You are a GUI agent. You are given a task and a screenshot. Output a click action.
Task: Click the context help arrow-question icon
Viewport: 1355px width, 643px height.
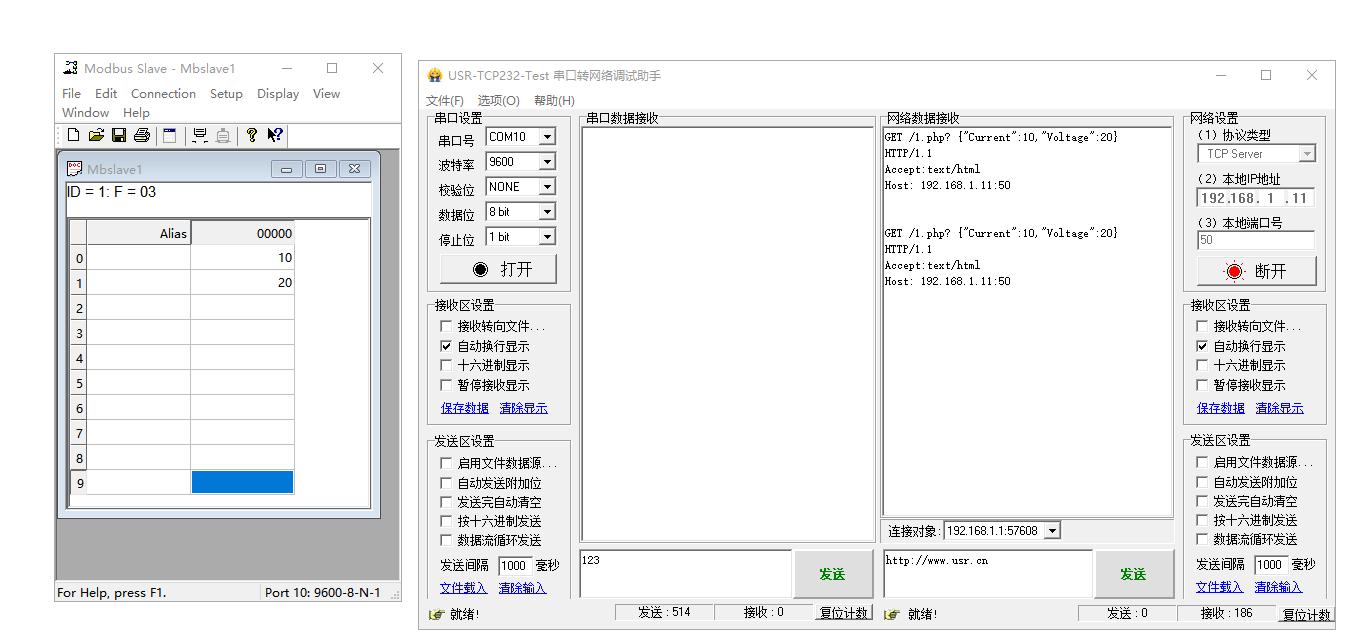point(274,135)
